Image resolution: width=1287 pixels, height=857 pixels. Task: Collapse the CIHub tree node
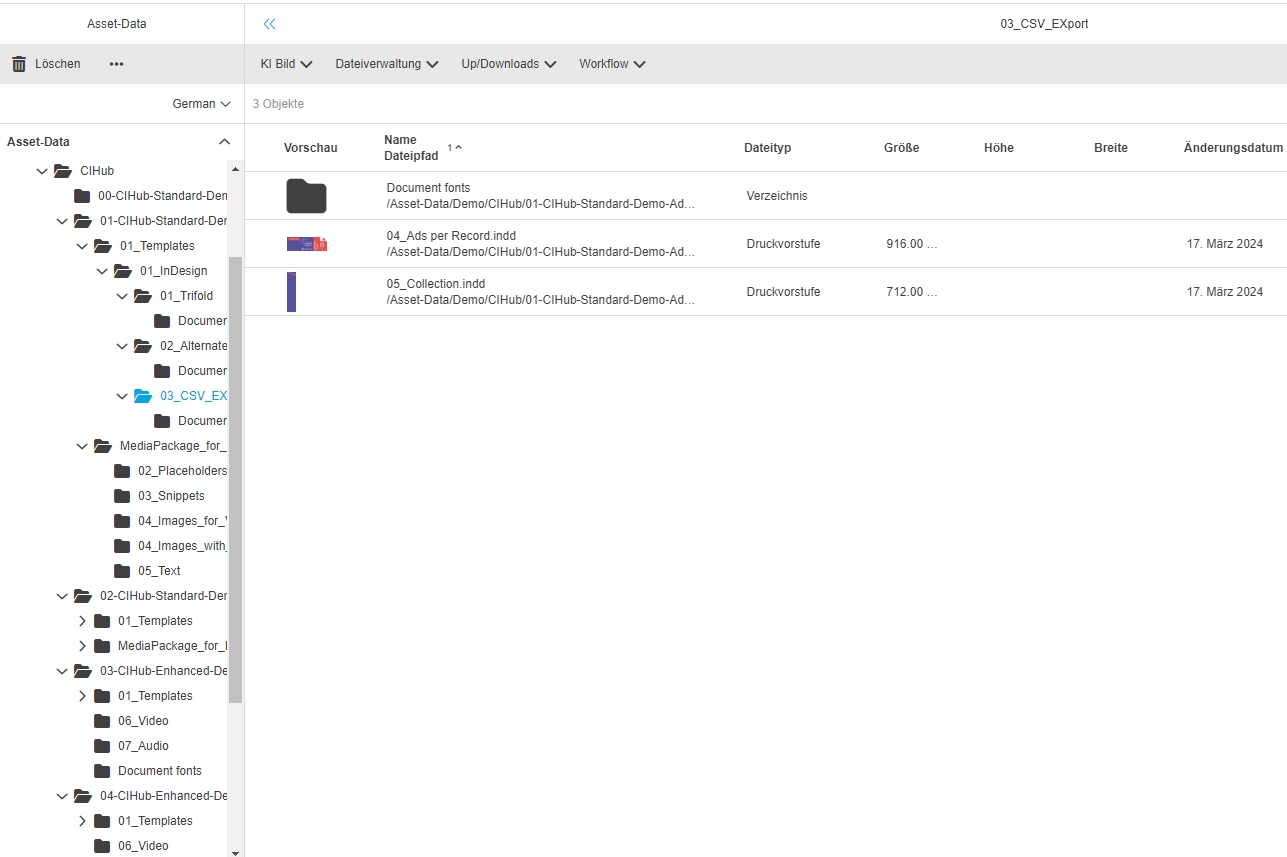pos(42,171)
